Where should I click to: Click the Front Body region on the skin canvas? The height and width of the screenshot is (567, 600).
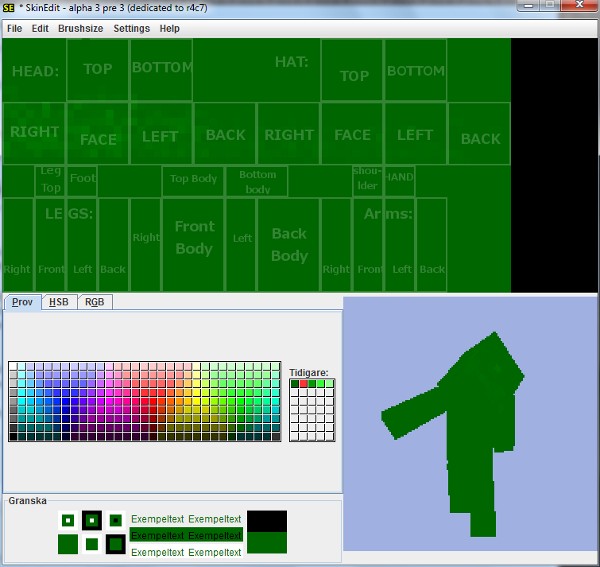194,238
